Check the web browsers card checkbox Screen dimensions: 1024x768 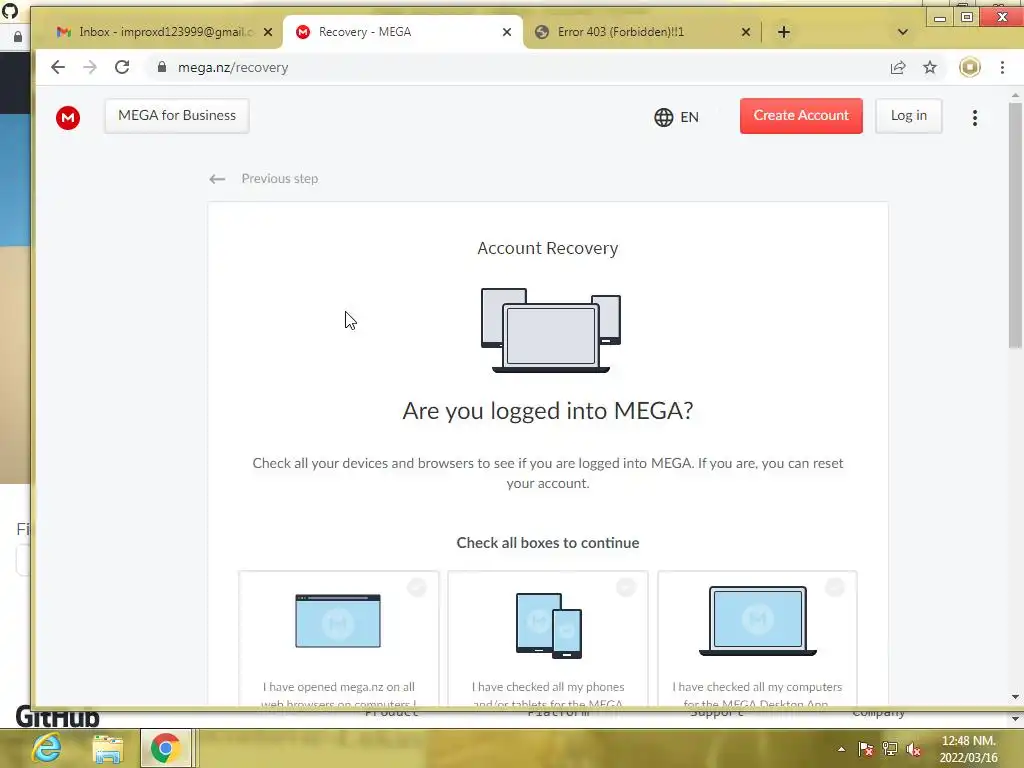pos(417,587)
